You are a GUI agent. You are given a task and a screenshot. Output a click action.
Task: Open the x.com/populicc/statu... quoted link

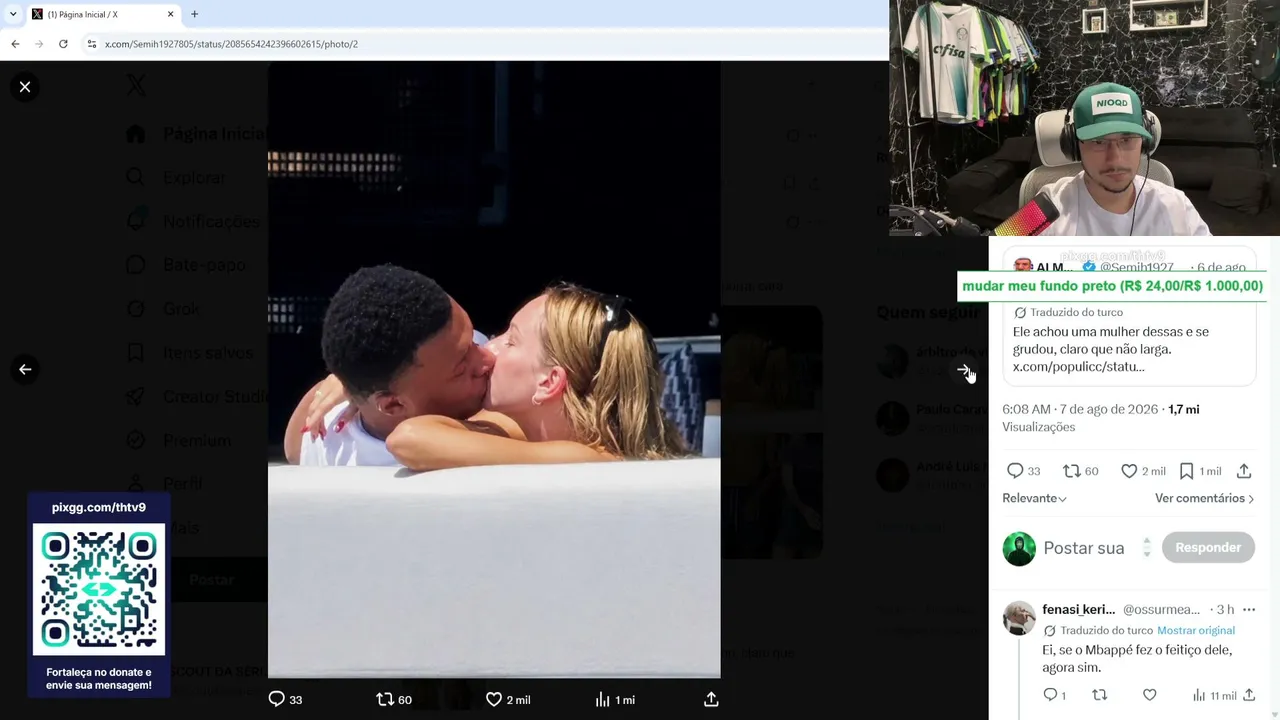[x=1079, y=367]
